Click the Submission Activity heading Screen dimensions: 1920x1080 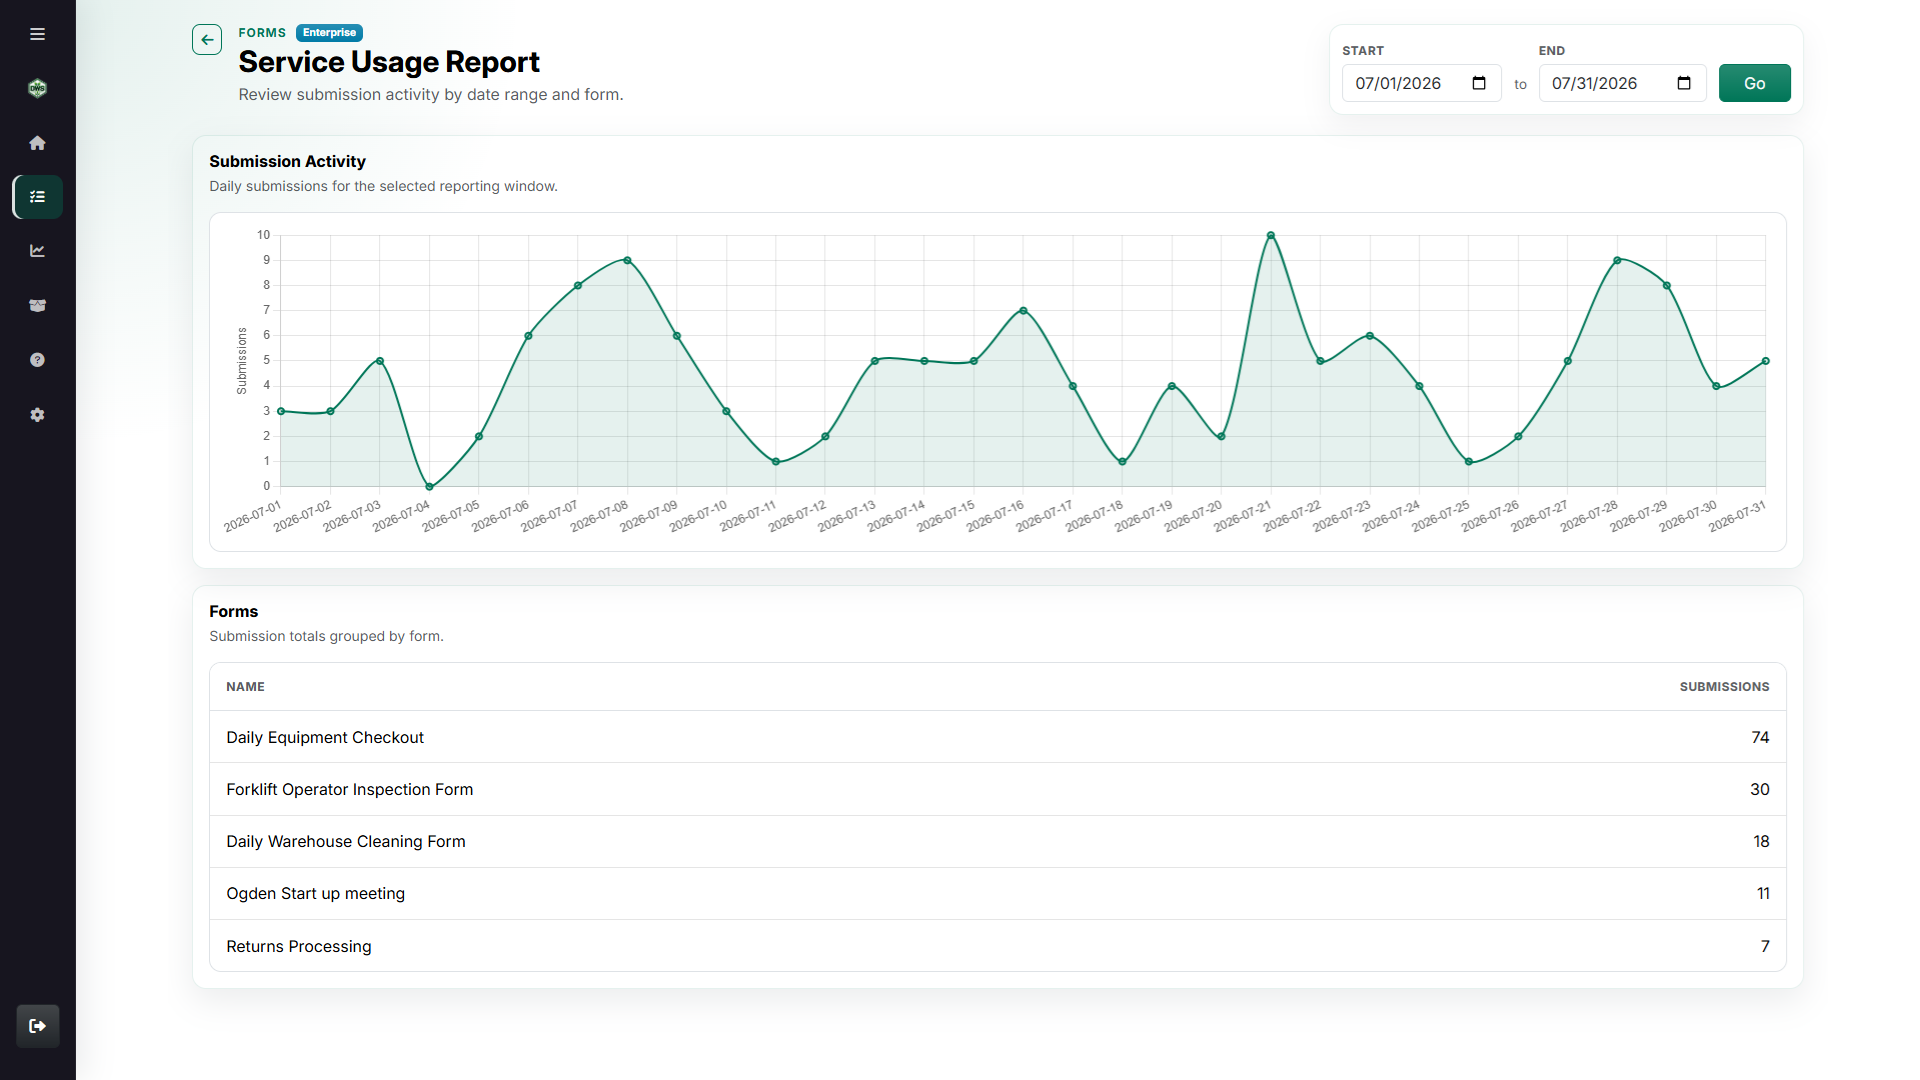click(x=287, y=161)
